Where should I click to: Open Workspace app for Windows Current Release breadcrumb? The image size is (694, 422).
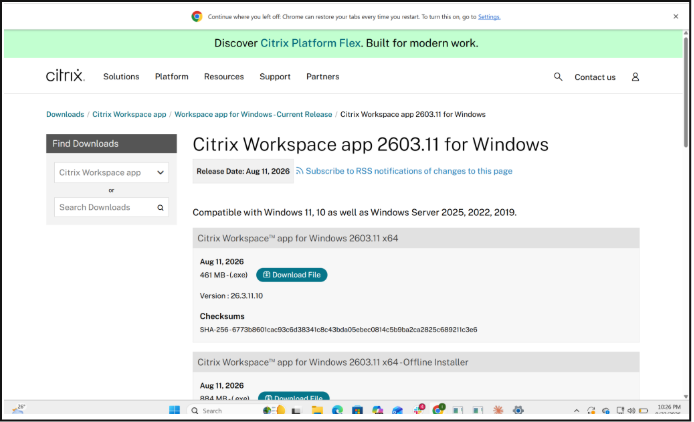point(253,114)
